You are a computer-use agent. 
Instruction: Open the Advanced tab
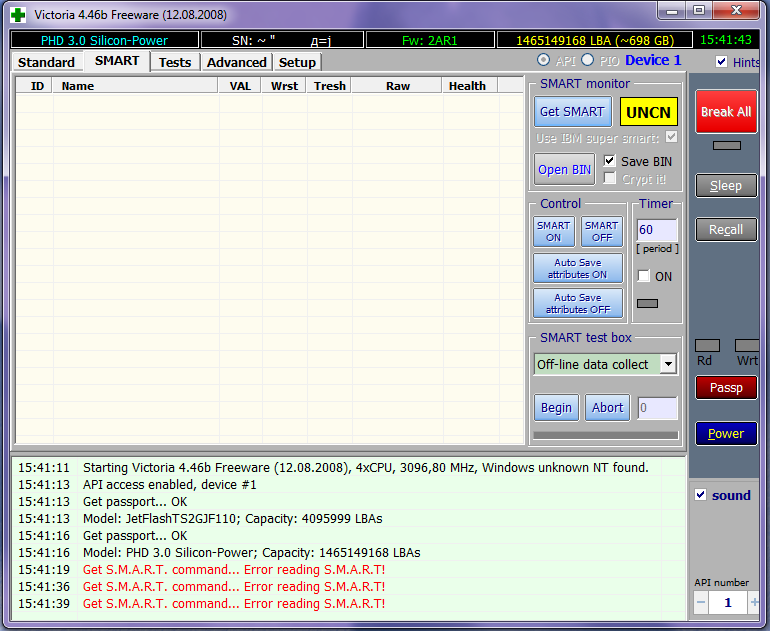click(x=236, y=62)
